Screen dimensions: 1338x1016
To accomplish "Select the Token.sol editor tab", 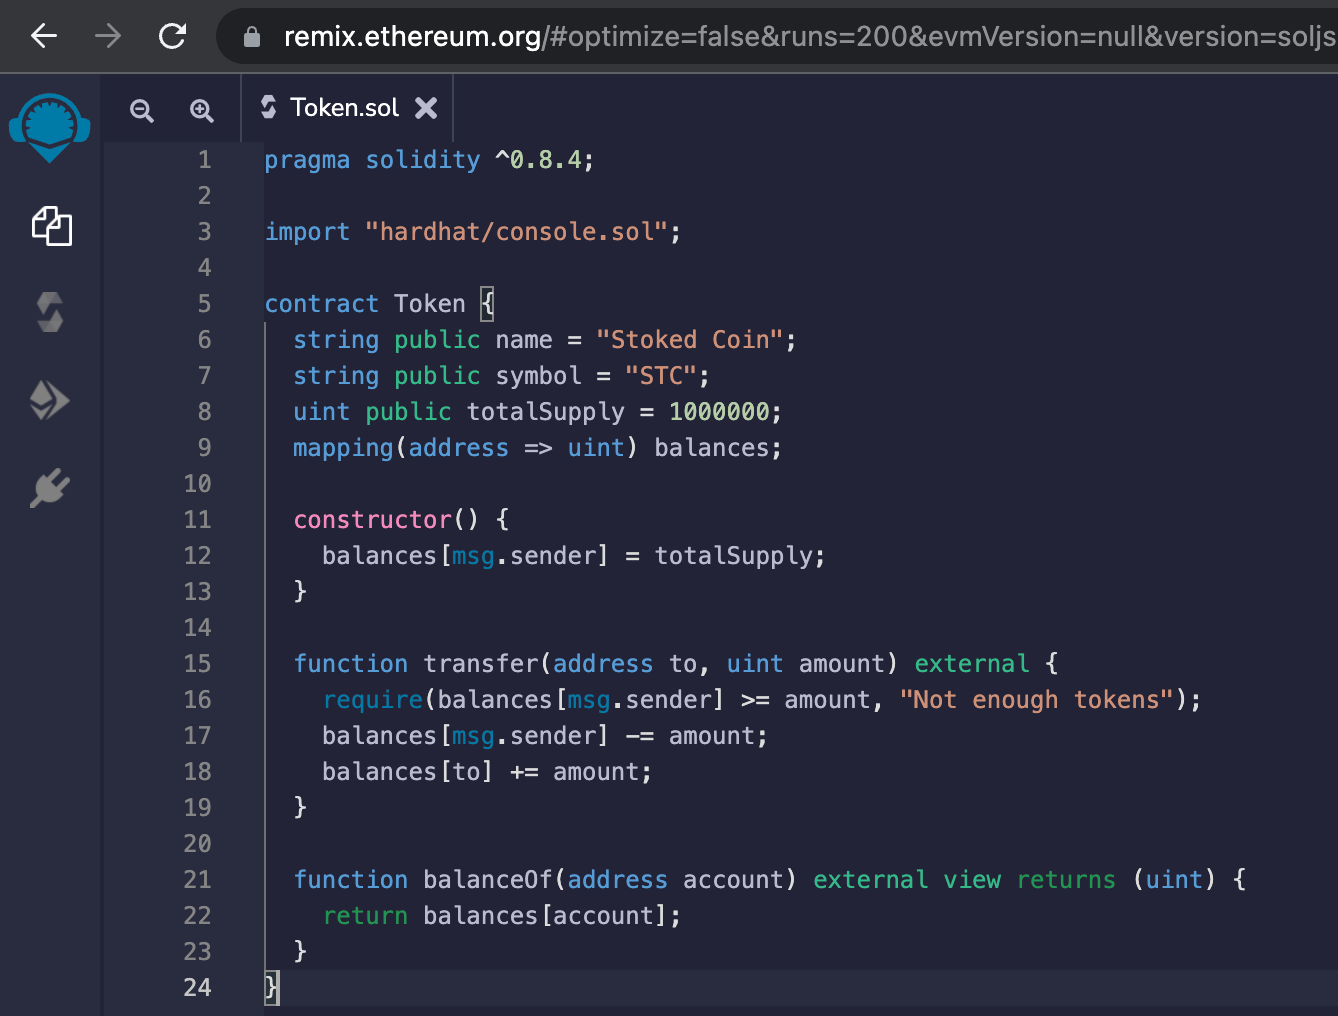I will click(x=343, y=107).
